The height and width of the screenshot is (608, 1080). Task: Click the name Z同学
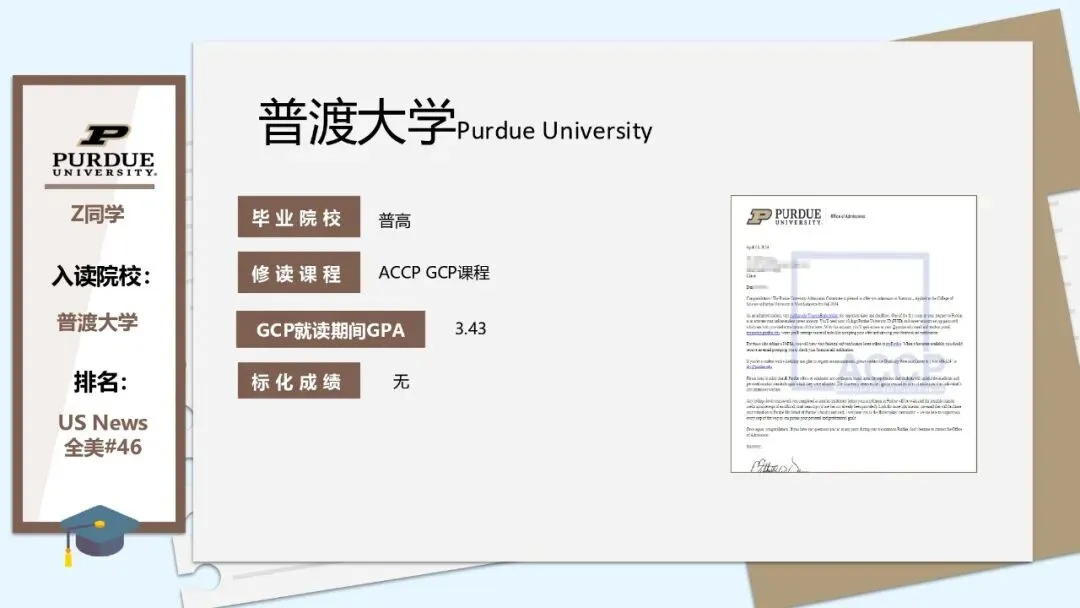coord(98,214)
